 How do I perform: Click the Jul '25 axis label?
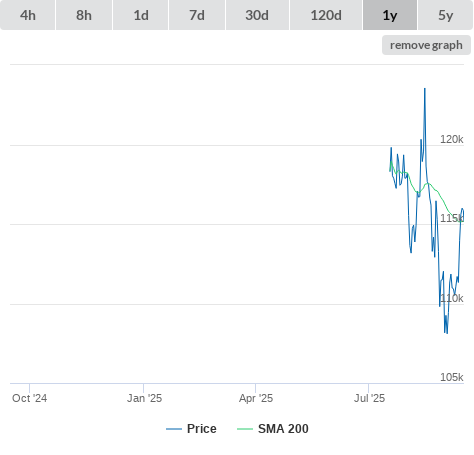pyautogui.click(x=369, y=398)
